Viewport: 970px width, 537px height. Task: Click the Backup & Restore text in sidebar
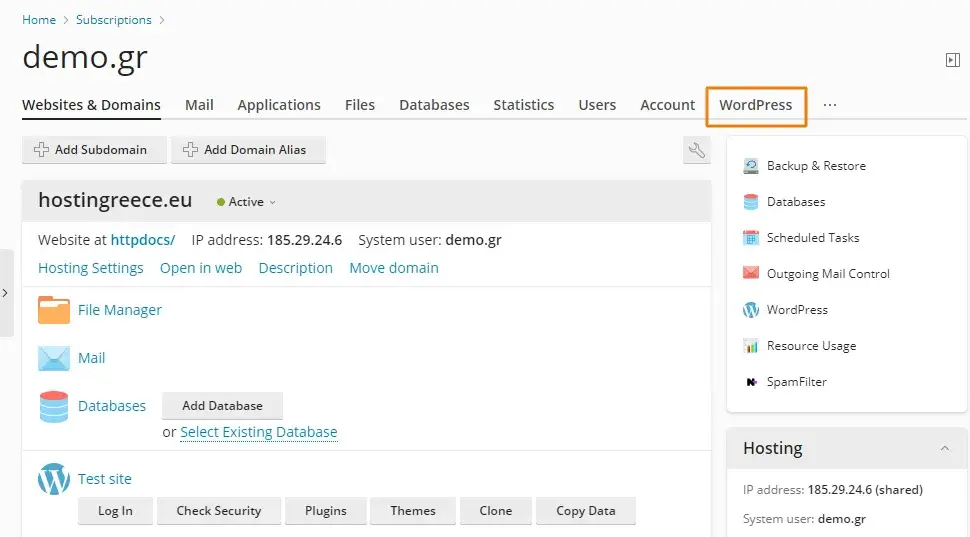click(817, 166)
